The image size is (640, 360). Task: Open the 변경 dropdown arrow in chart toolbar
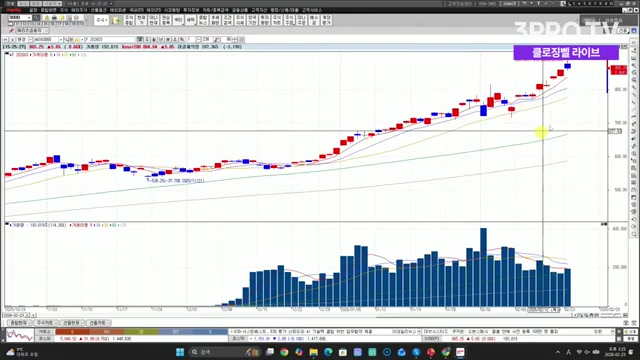(x=30, y=40)
